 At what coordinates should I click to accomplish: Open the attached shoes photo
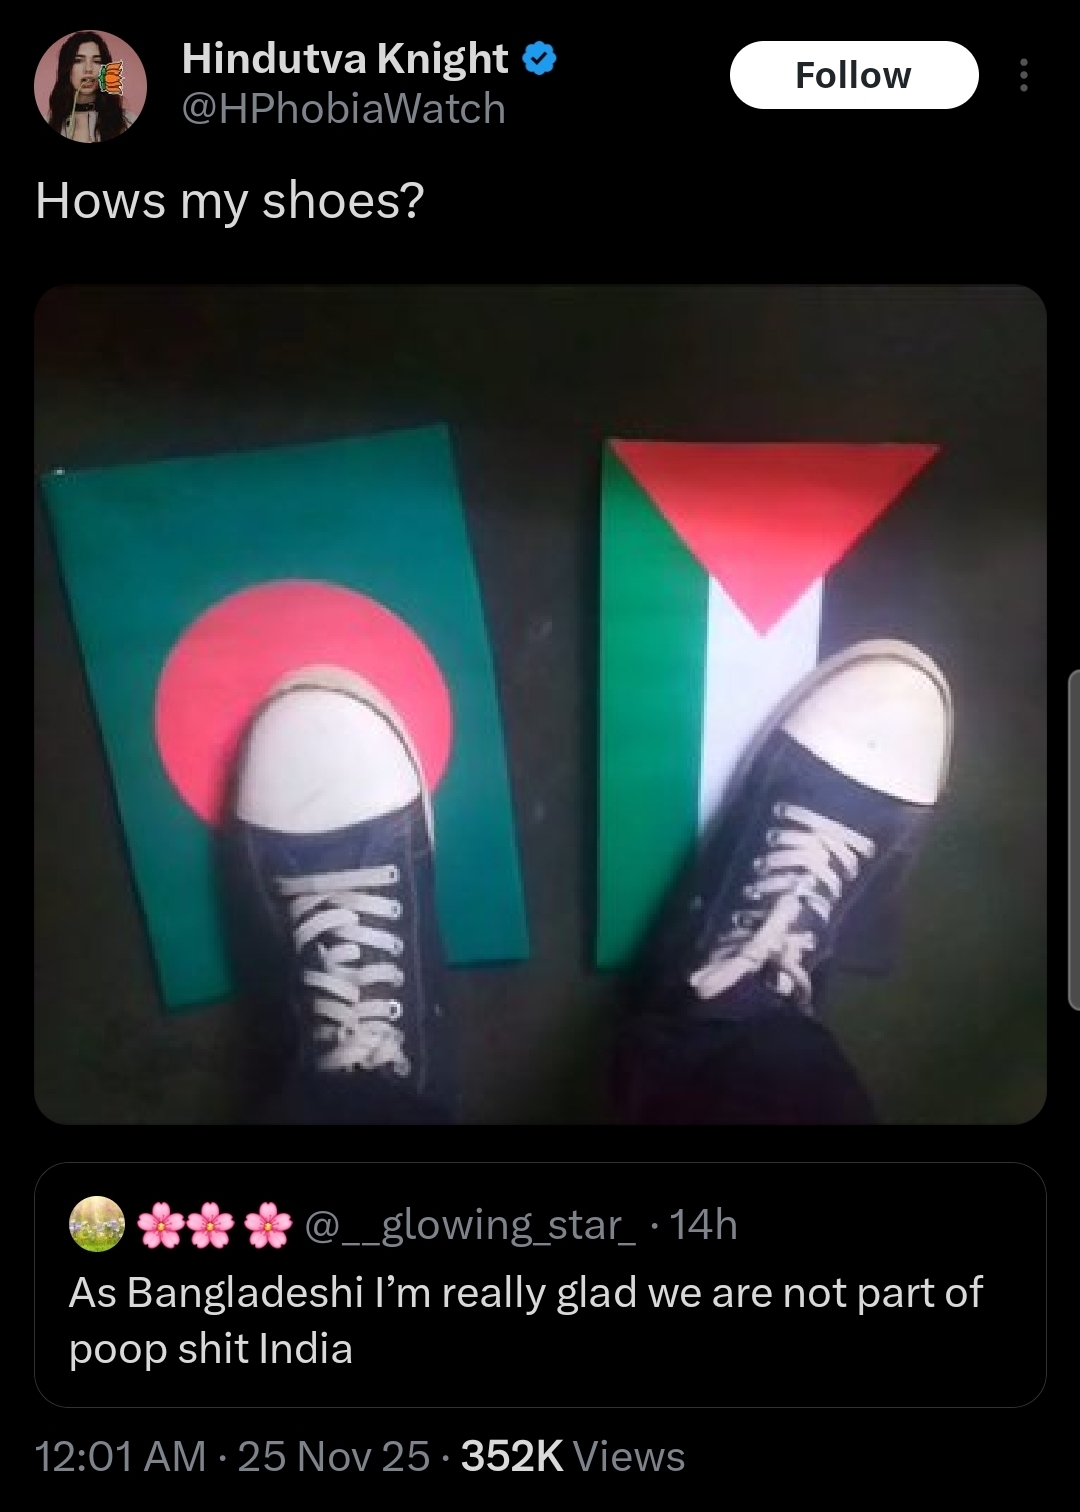(540, 704)
